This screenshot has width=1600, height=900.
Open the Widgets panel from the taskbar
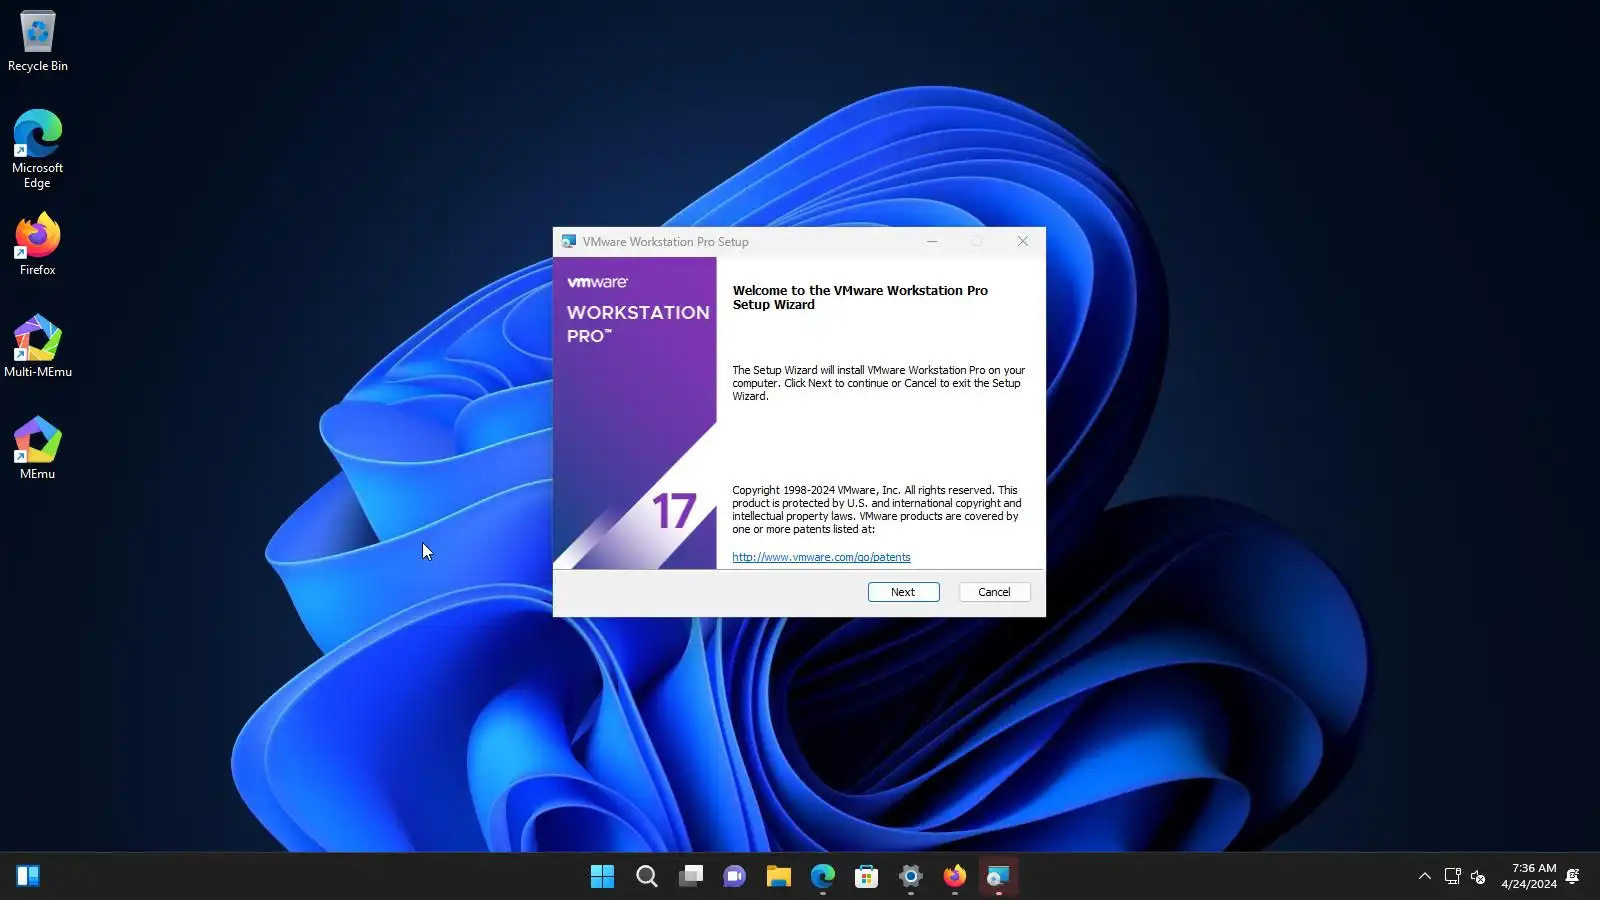click(x=28, y=876)
